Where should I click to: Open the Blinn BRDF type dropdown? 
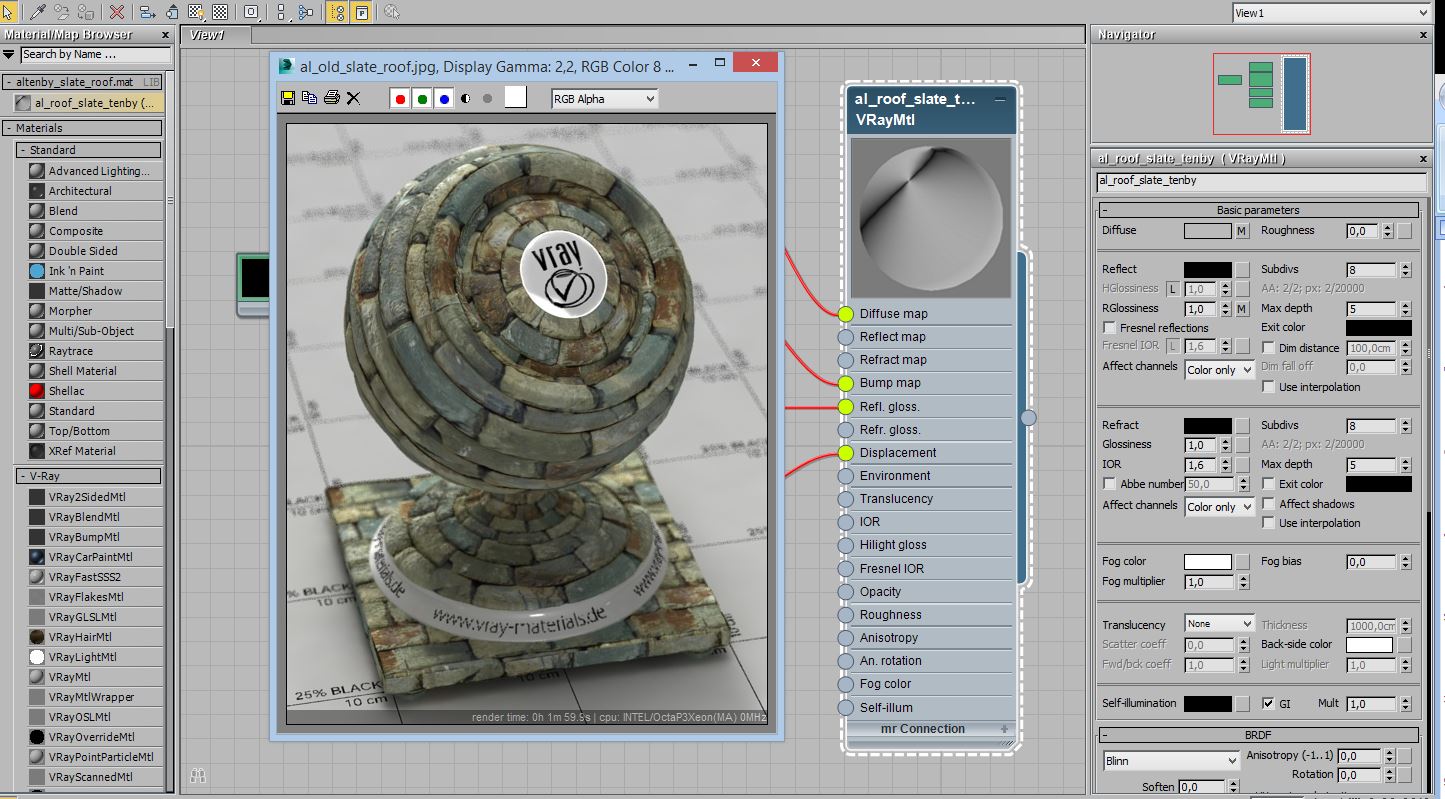coord(1171,761)
